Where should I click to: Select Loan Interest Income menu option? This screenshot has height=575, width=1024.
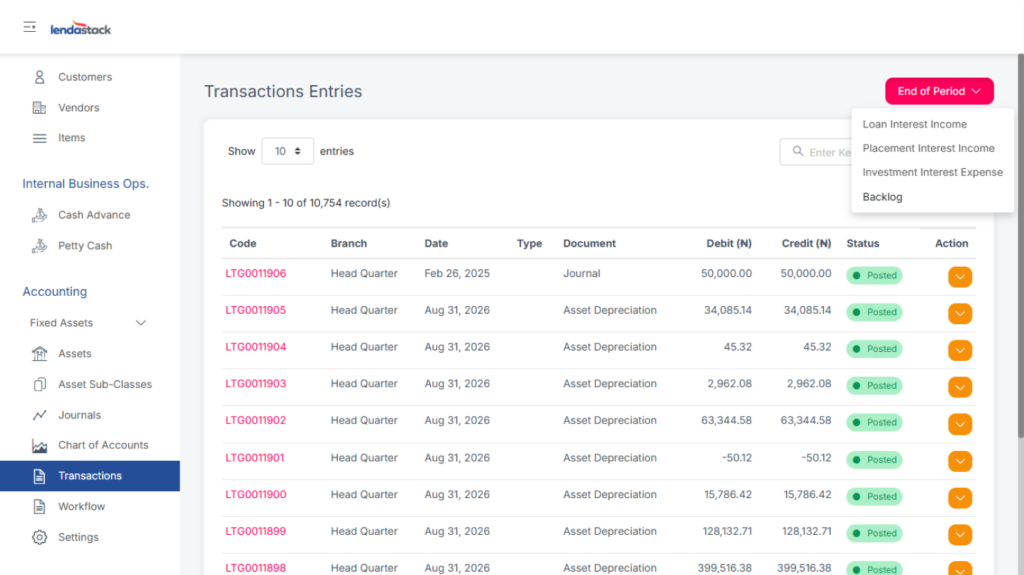click(914, 125)
